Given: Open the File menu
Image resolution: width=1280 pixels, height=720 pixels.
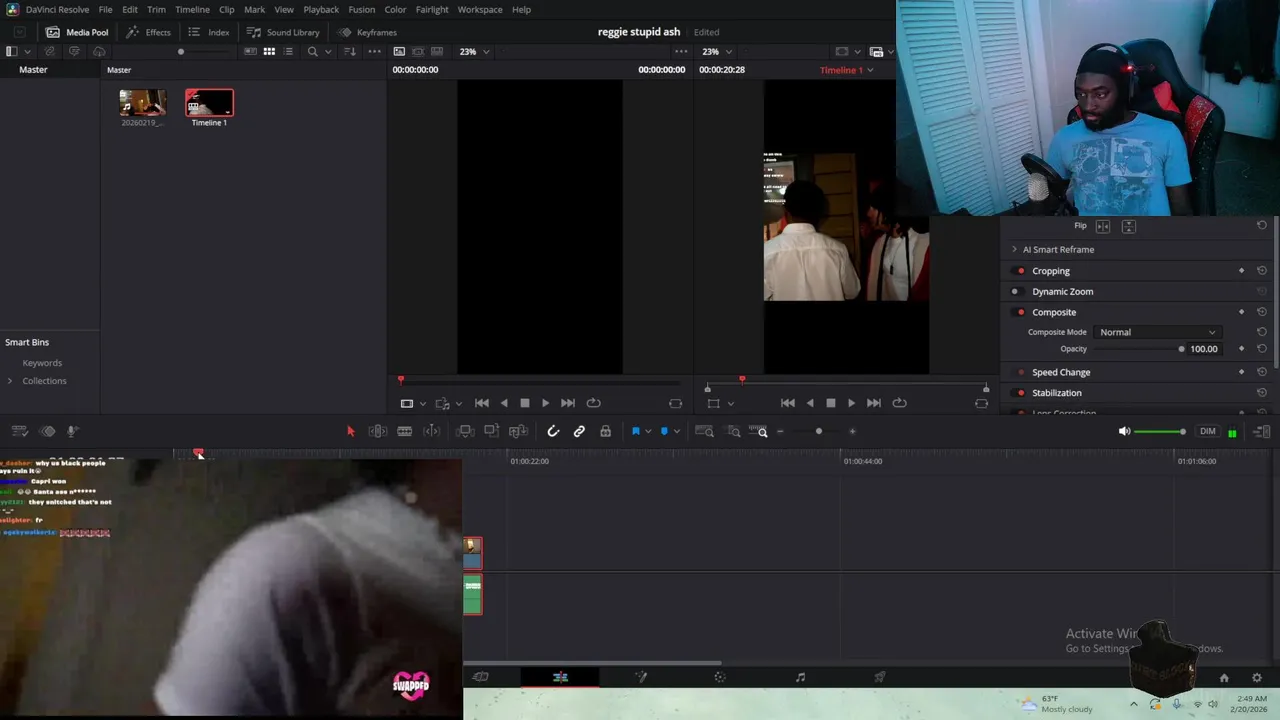Looking at the screenshot, I should pyautogui.click(x=105, y=9).
